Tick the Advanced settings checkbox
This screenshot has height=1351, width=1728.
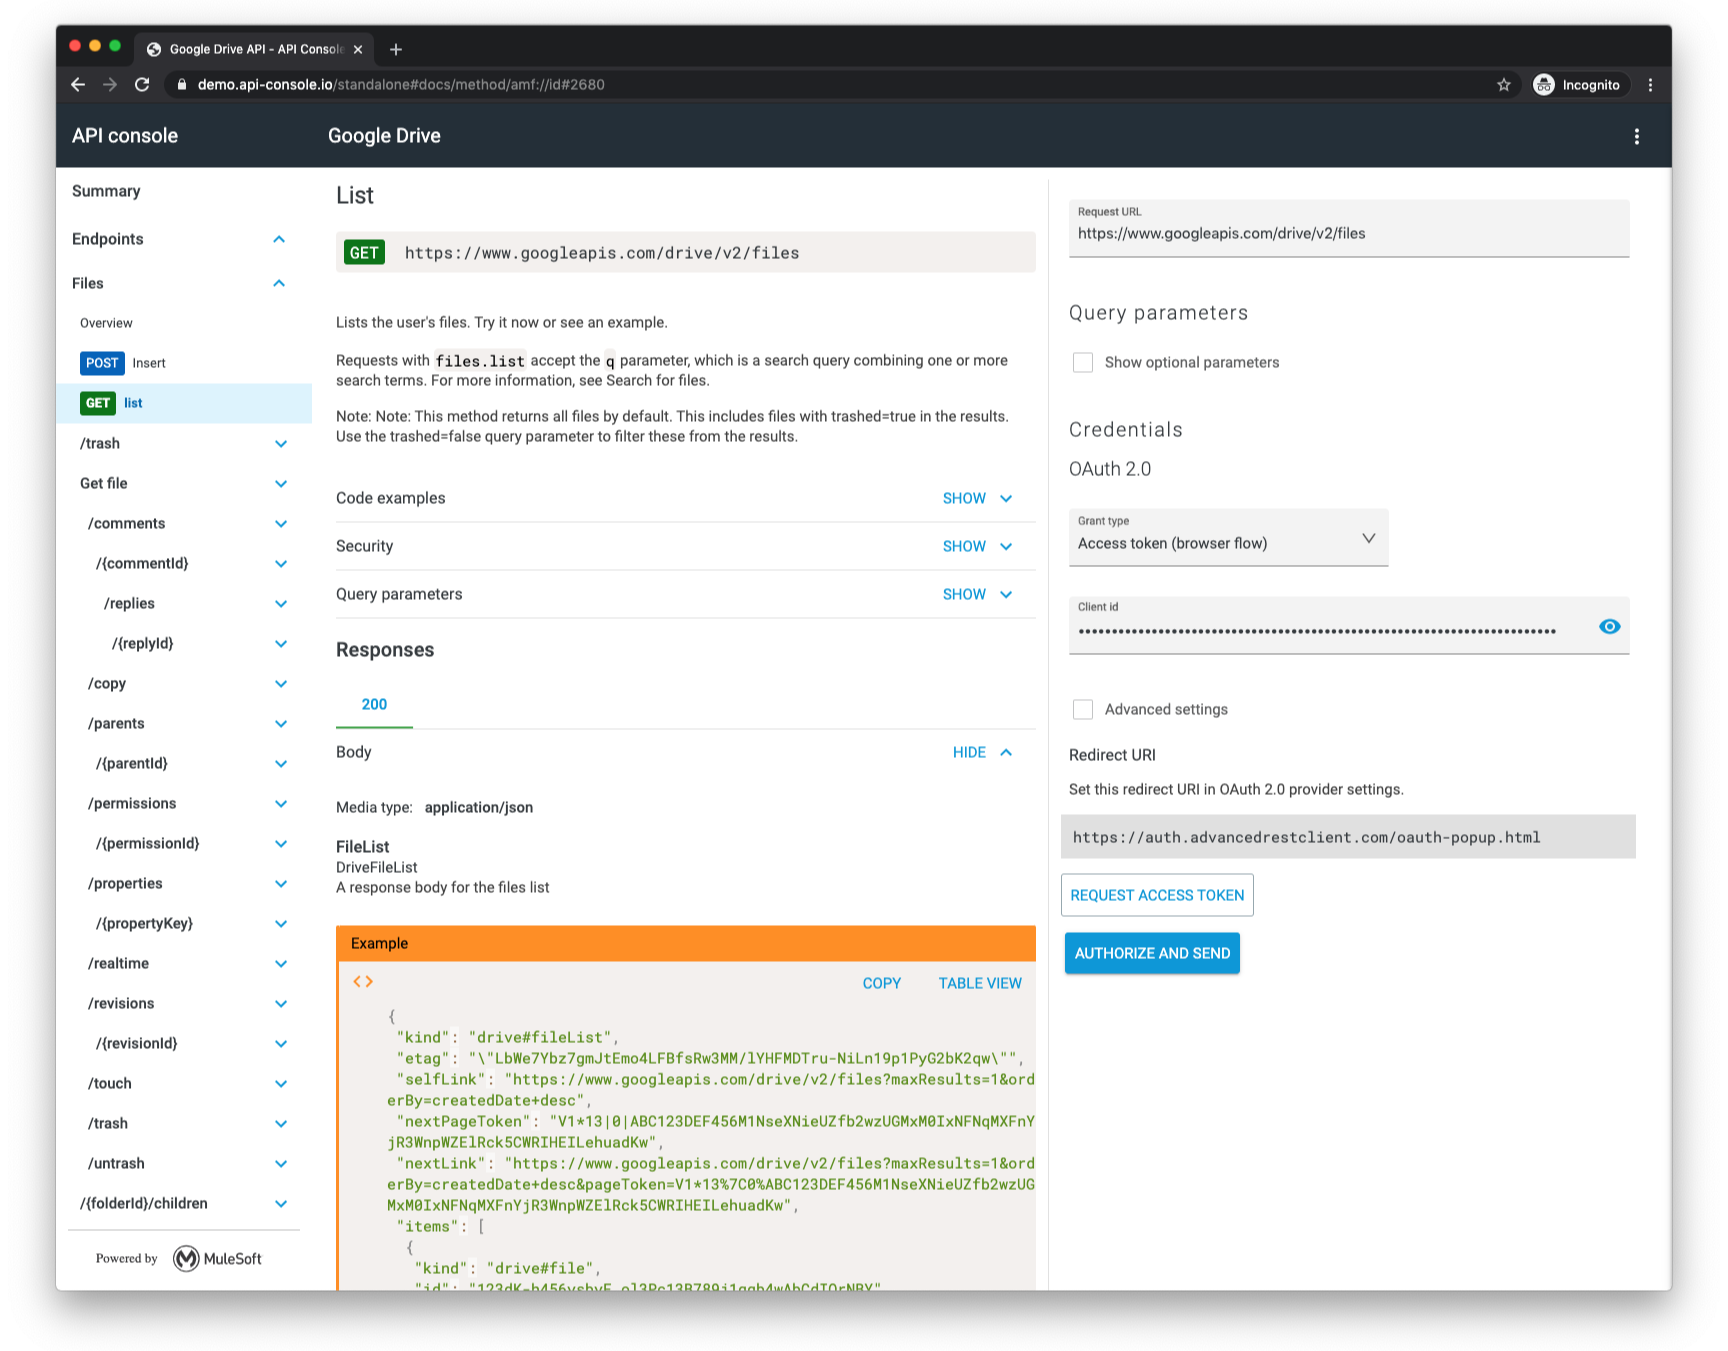click(x=1083, y=709)
